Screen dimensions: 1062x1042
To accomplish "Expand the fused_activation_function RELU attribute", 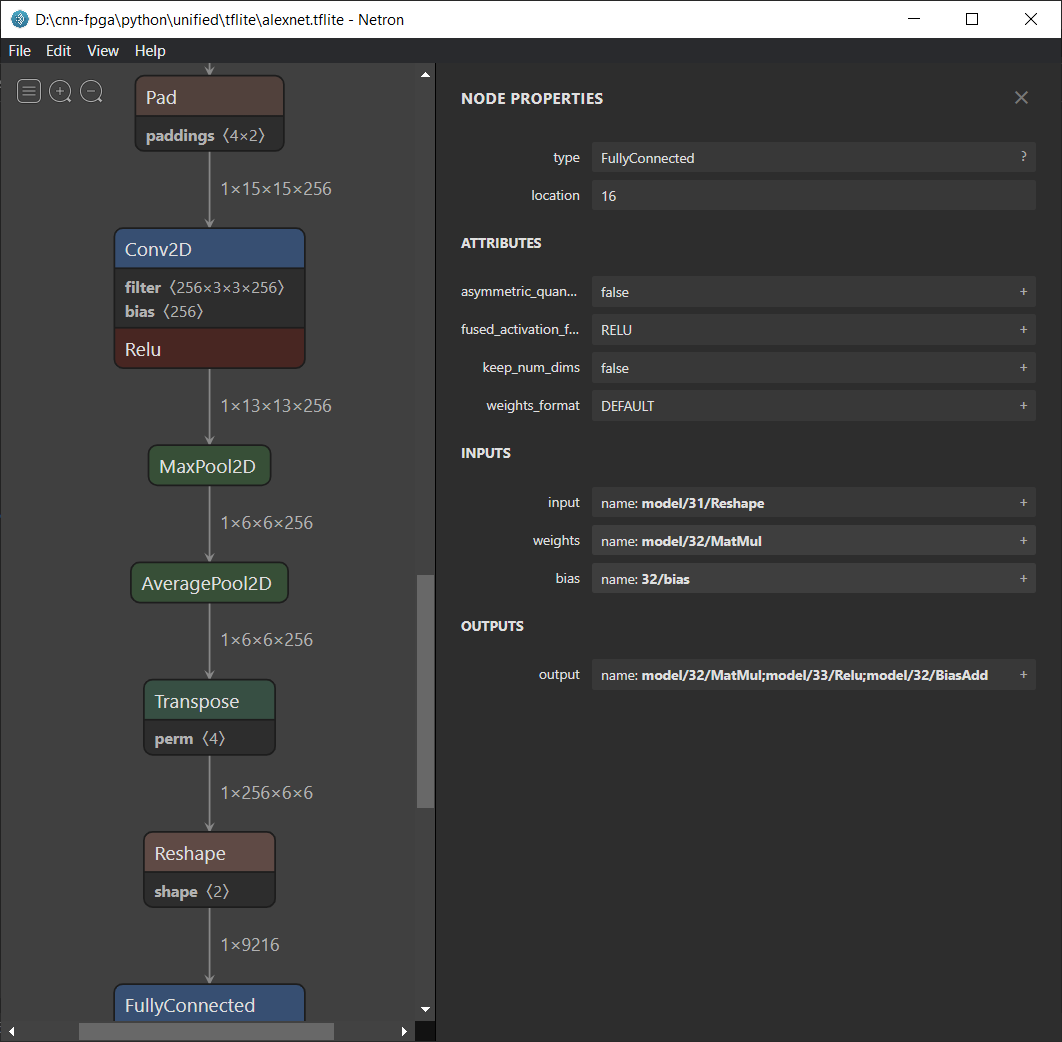I will [x=1023, y=330].
